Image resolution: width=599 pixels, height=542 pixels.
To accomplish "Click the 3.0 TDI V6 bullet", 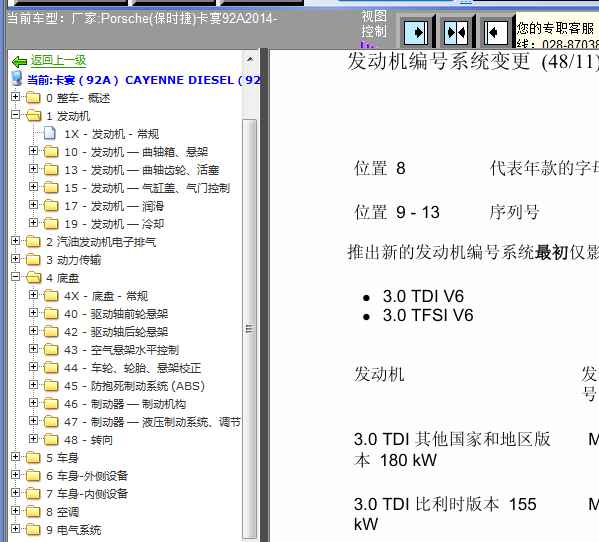I will click(x=423, y=296).
